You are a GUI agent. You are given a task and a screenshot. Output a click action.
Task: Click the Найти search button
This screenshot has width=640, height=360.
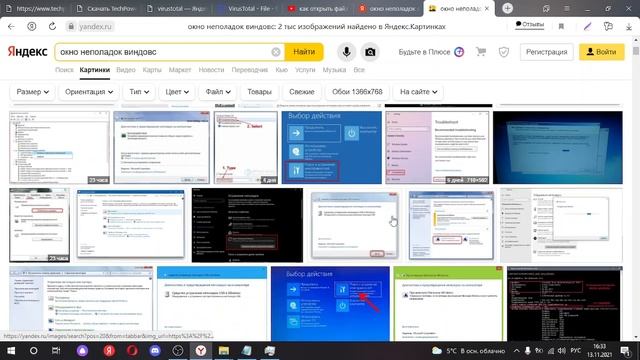point(304,52)
